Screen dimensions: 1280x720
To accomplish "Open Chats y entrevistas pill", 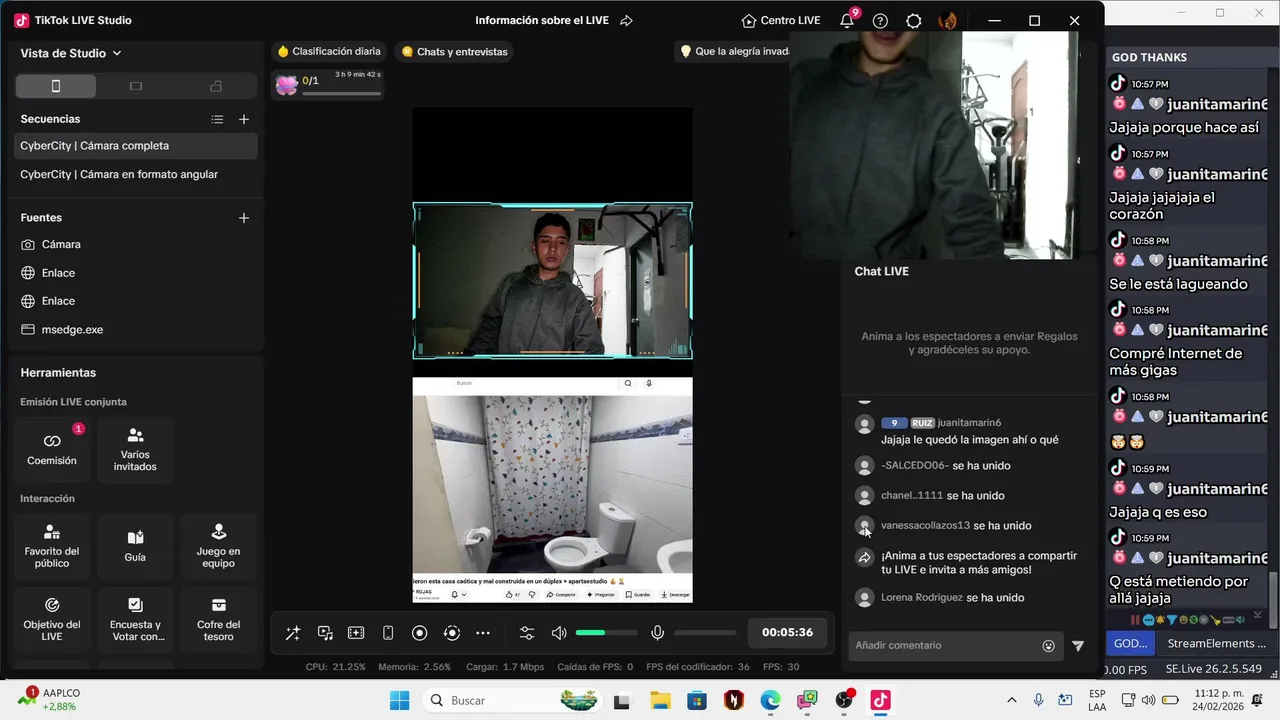I will tap(454, 52).
